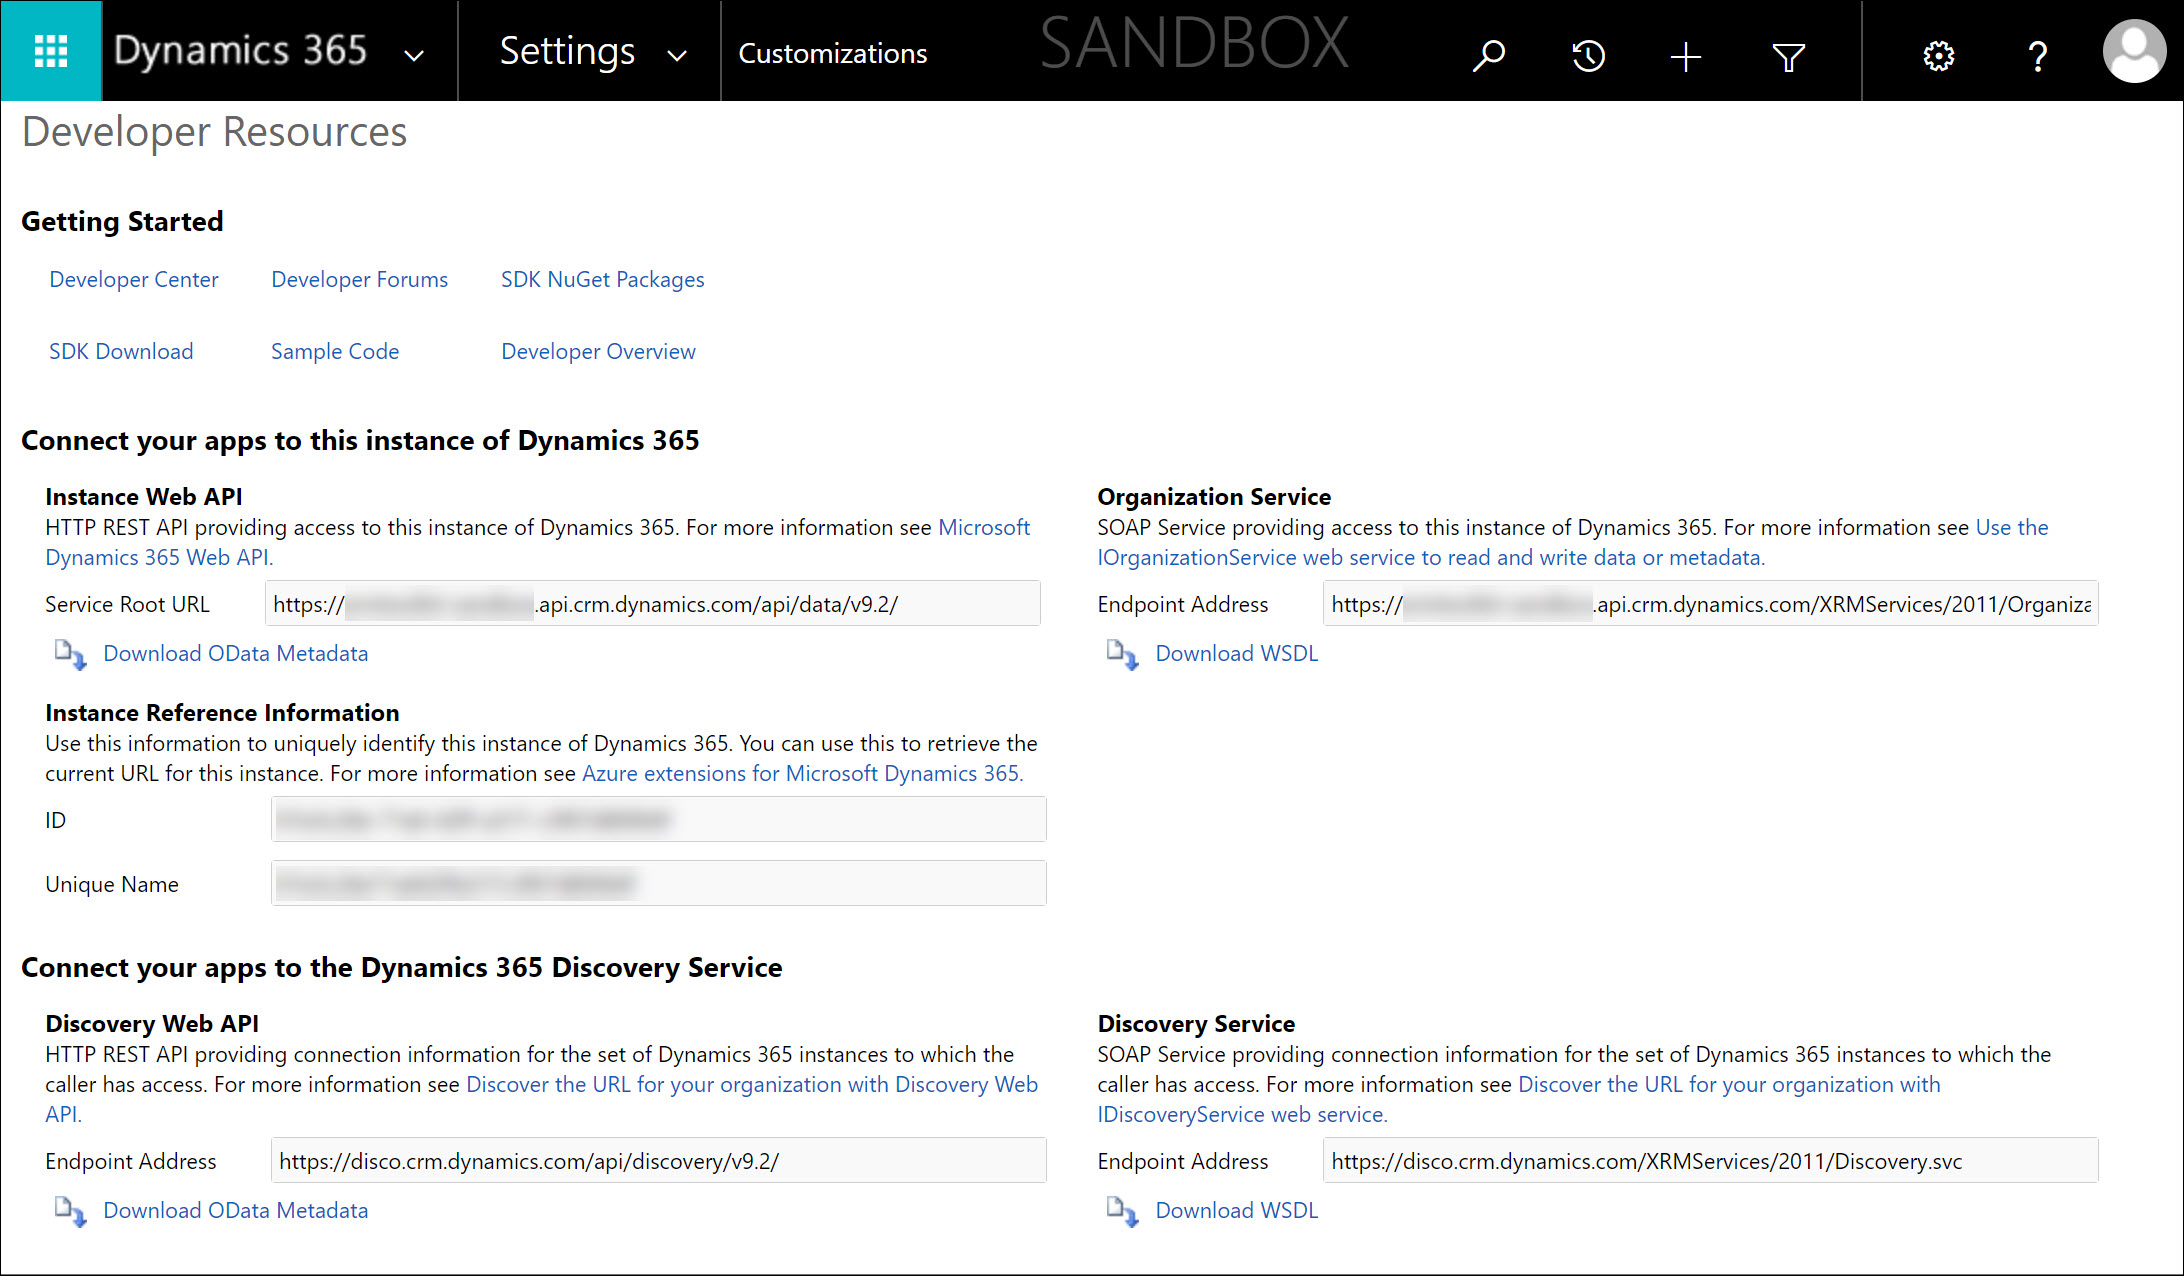Click the Service Root URL field
This screenshot has height=1276, width=2184.
pos(653,604)
